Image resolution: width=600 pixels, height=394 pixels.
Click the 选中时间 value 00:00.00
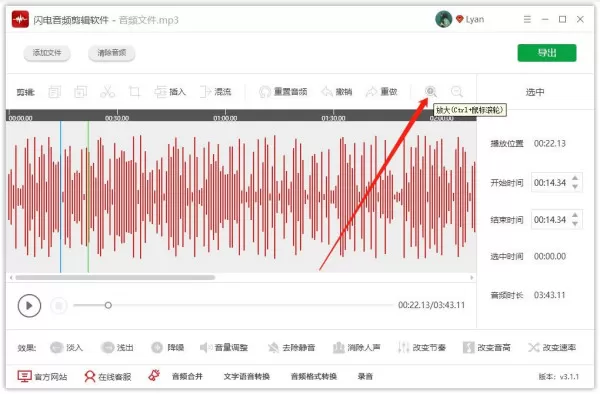pos(550,256)
